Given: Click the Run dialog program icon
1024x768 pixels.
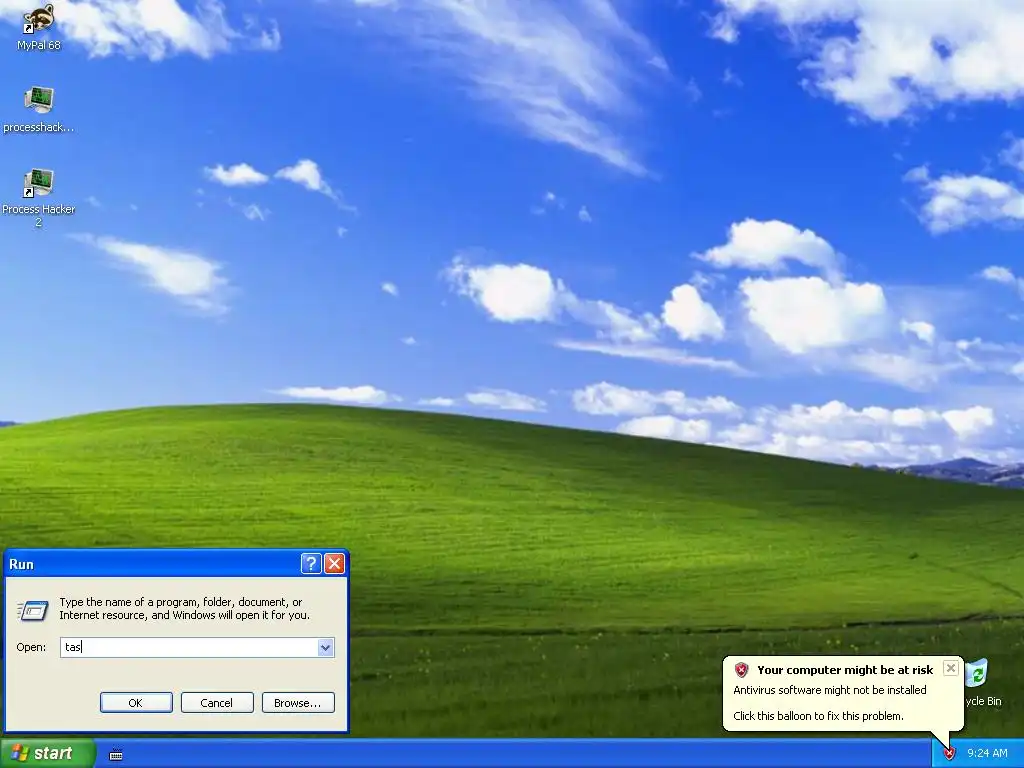Looking at the screenshot, I should [x=33, y=610].
